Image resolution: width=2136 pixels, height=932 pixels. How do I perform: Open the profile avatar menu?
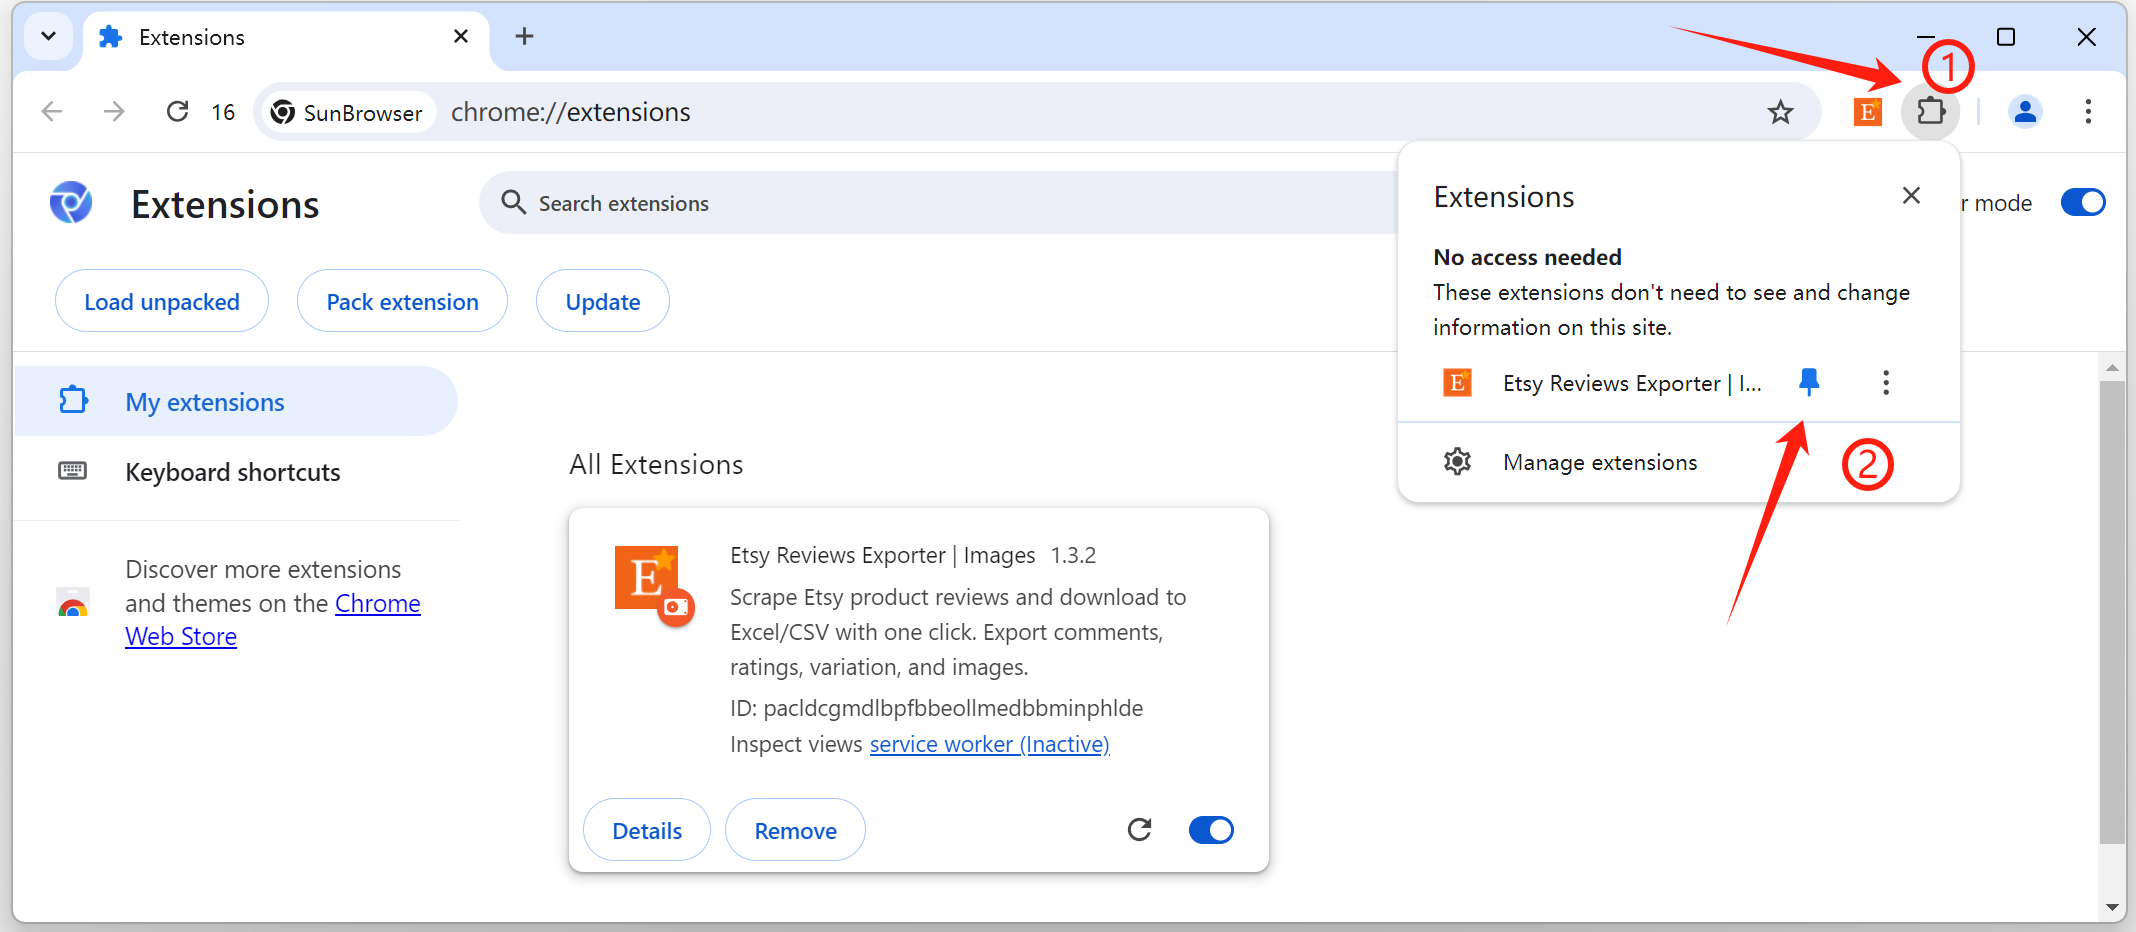(x=2025, y=111)
